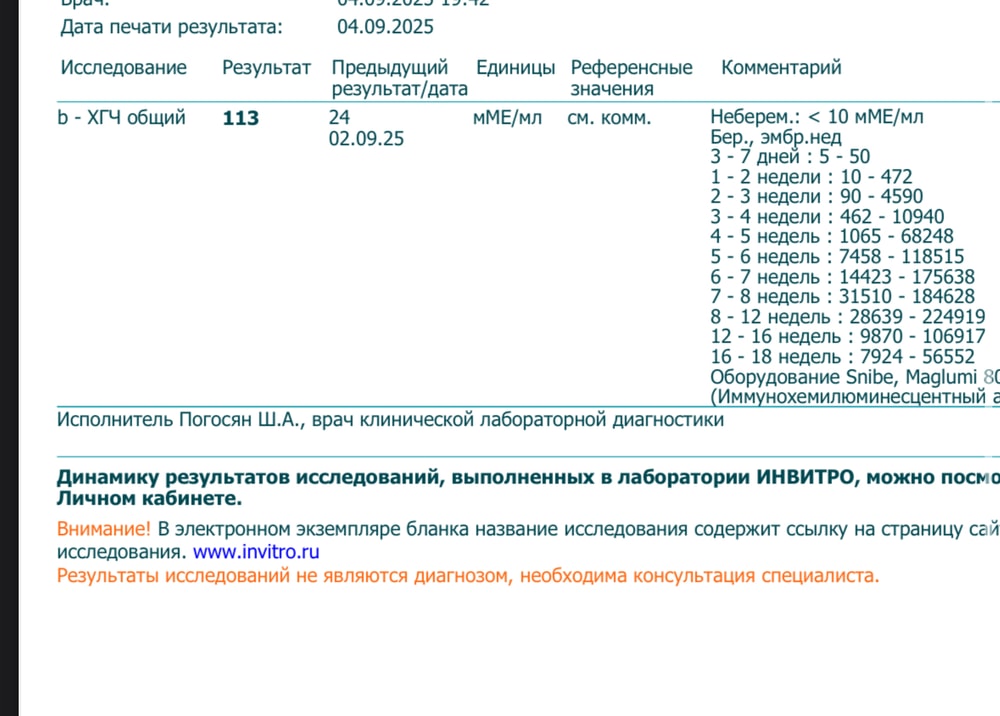Click the 'Исследование' column header
This screenshot has width=1000, height=716.
[123, 68]
